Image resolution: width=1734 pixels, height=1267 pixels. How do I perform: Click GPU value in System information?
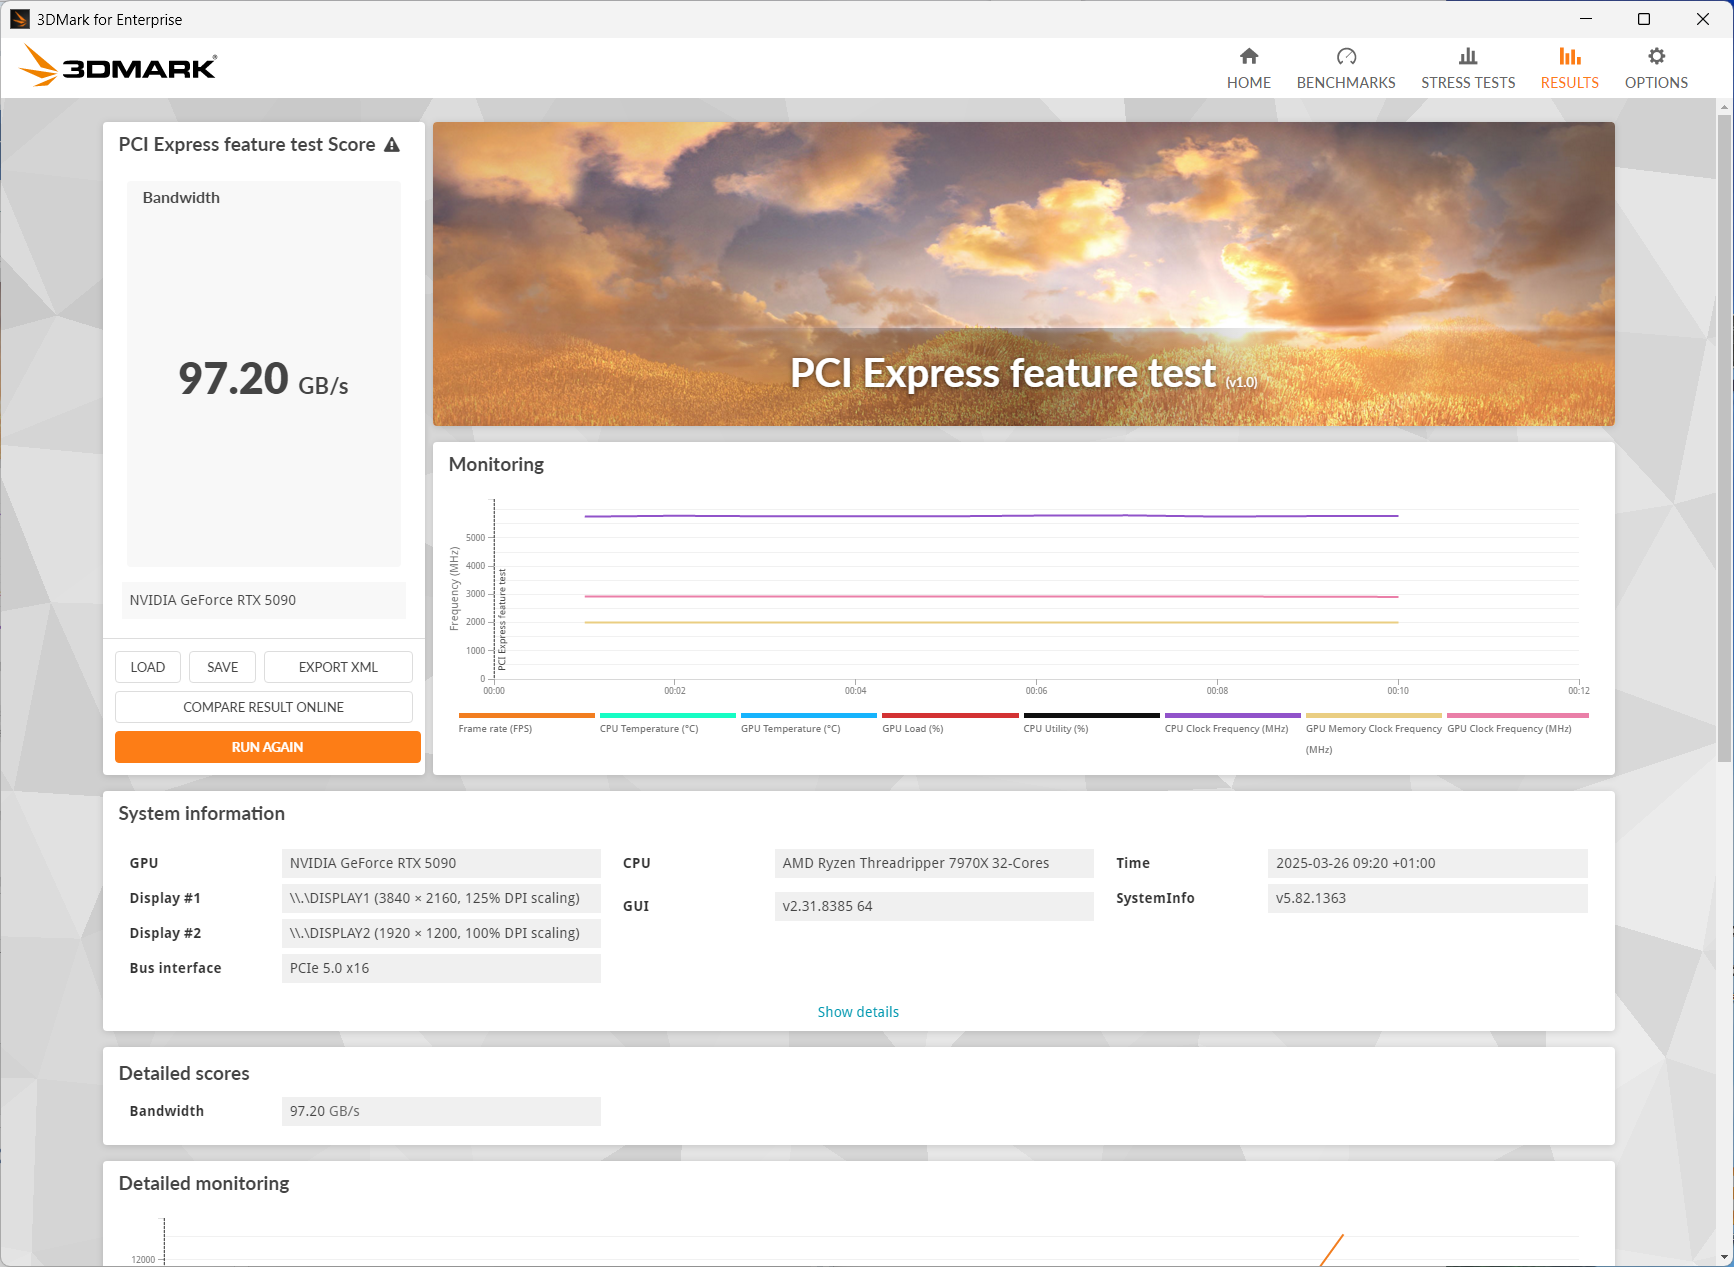441,863
